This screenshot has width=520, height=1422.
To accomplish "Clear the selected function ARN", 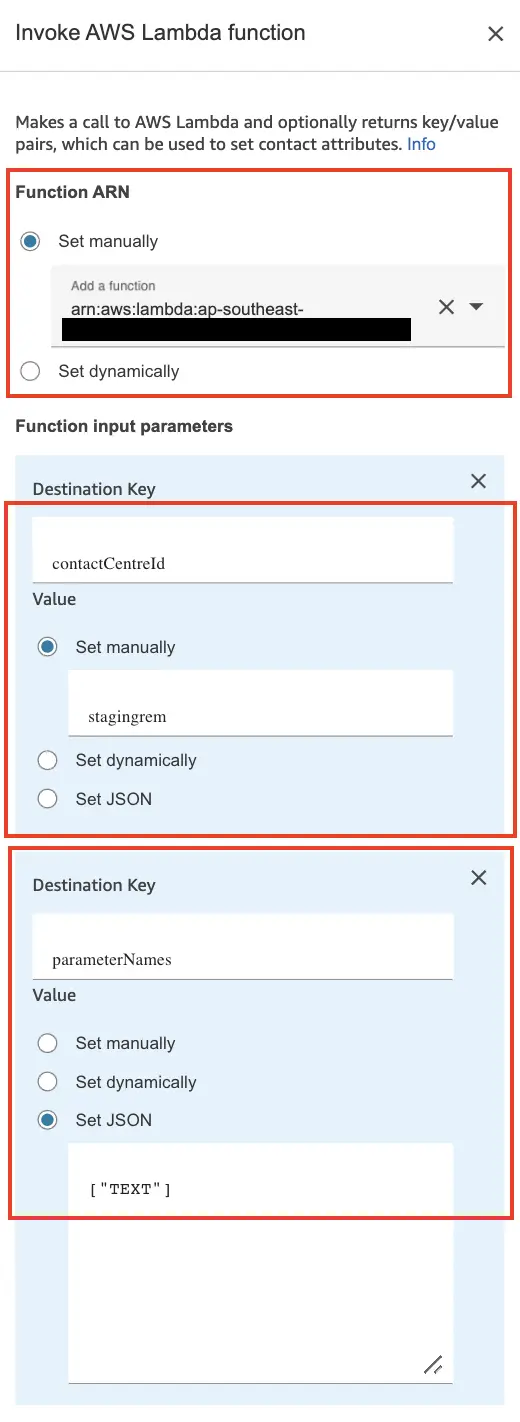I will click(447, 307).
